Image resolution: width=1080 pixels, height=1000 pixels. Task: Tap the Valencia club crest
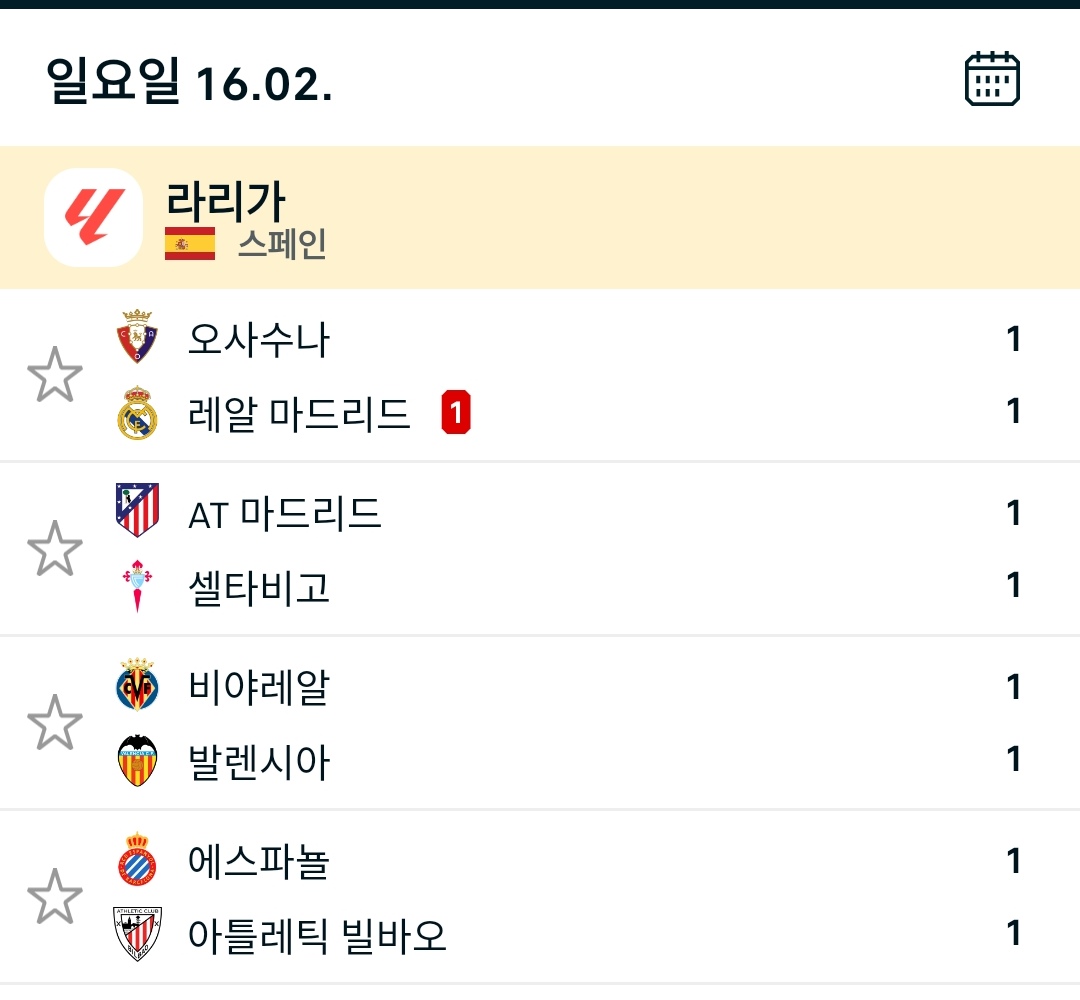[x=137, y=760]
